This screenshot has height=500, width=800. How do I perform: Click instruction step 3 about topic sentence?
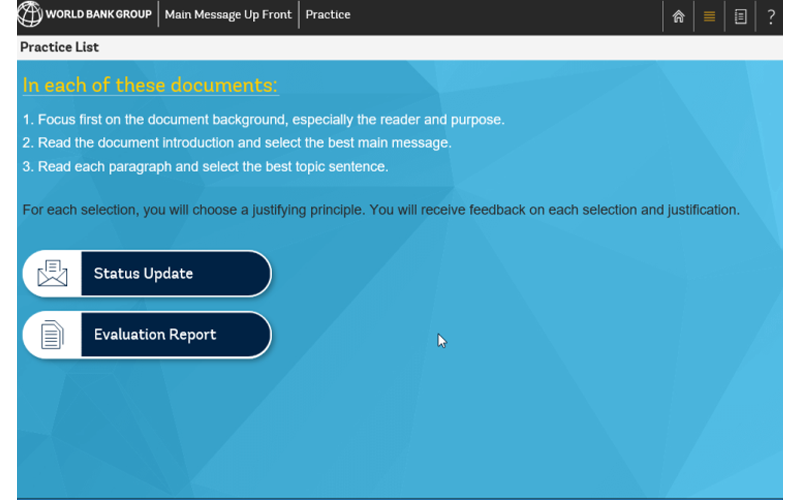pos(205,166)
